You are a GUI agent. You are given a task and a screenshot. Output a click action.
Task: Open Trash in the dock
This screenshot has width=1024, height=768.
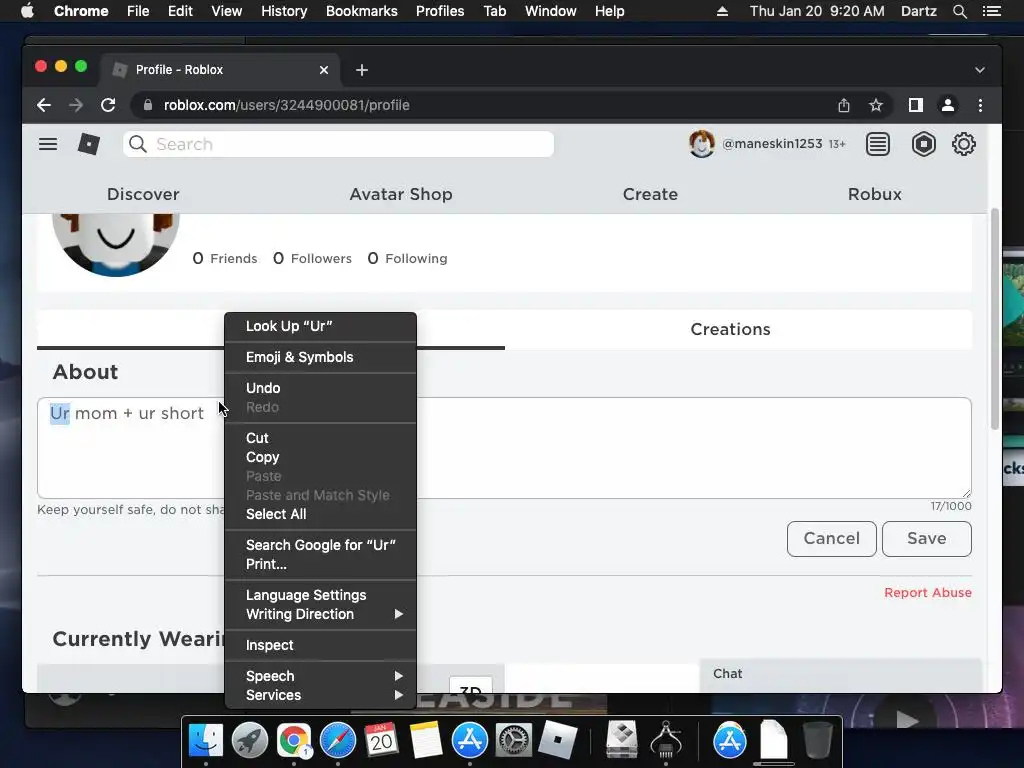point(817,740)
